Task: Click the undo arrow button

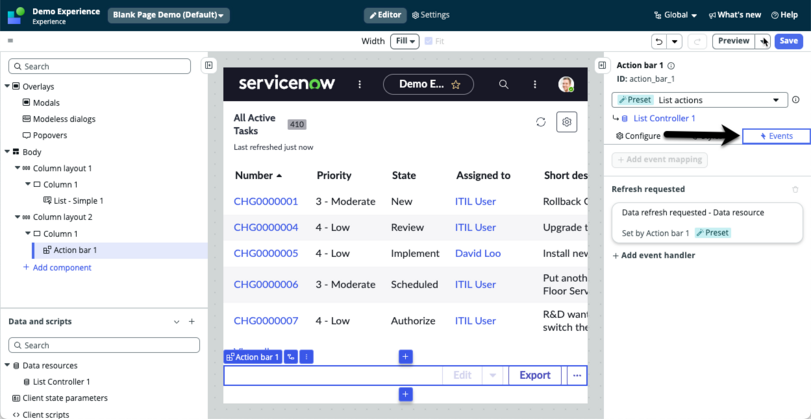Action: coord(659,41)
